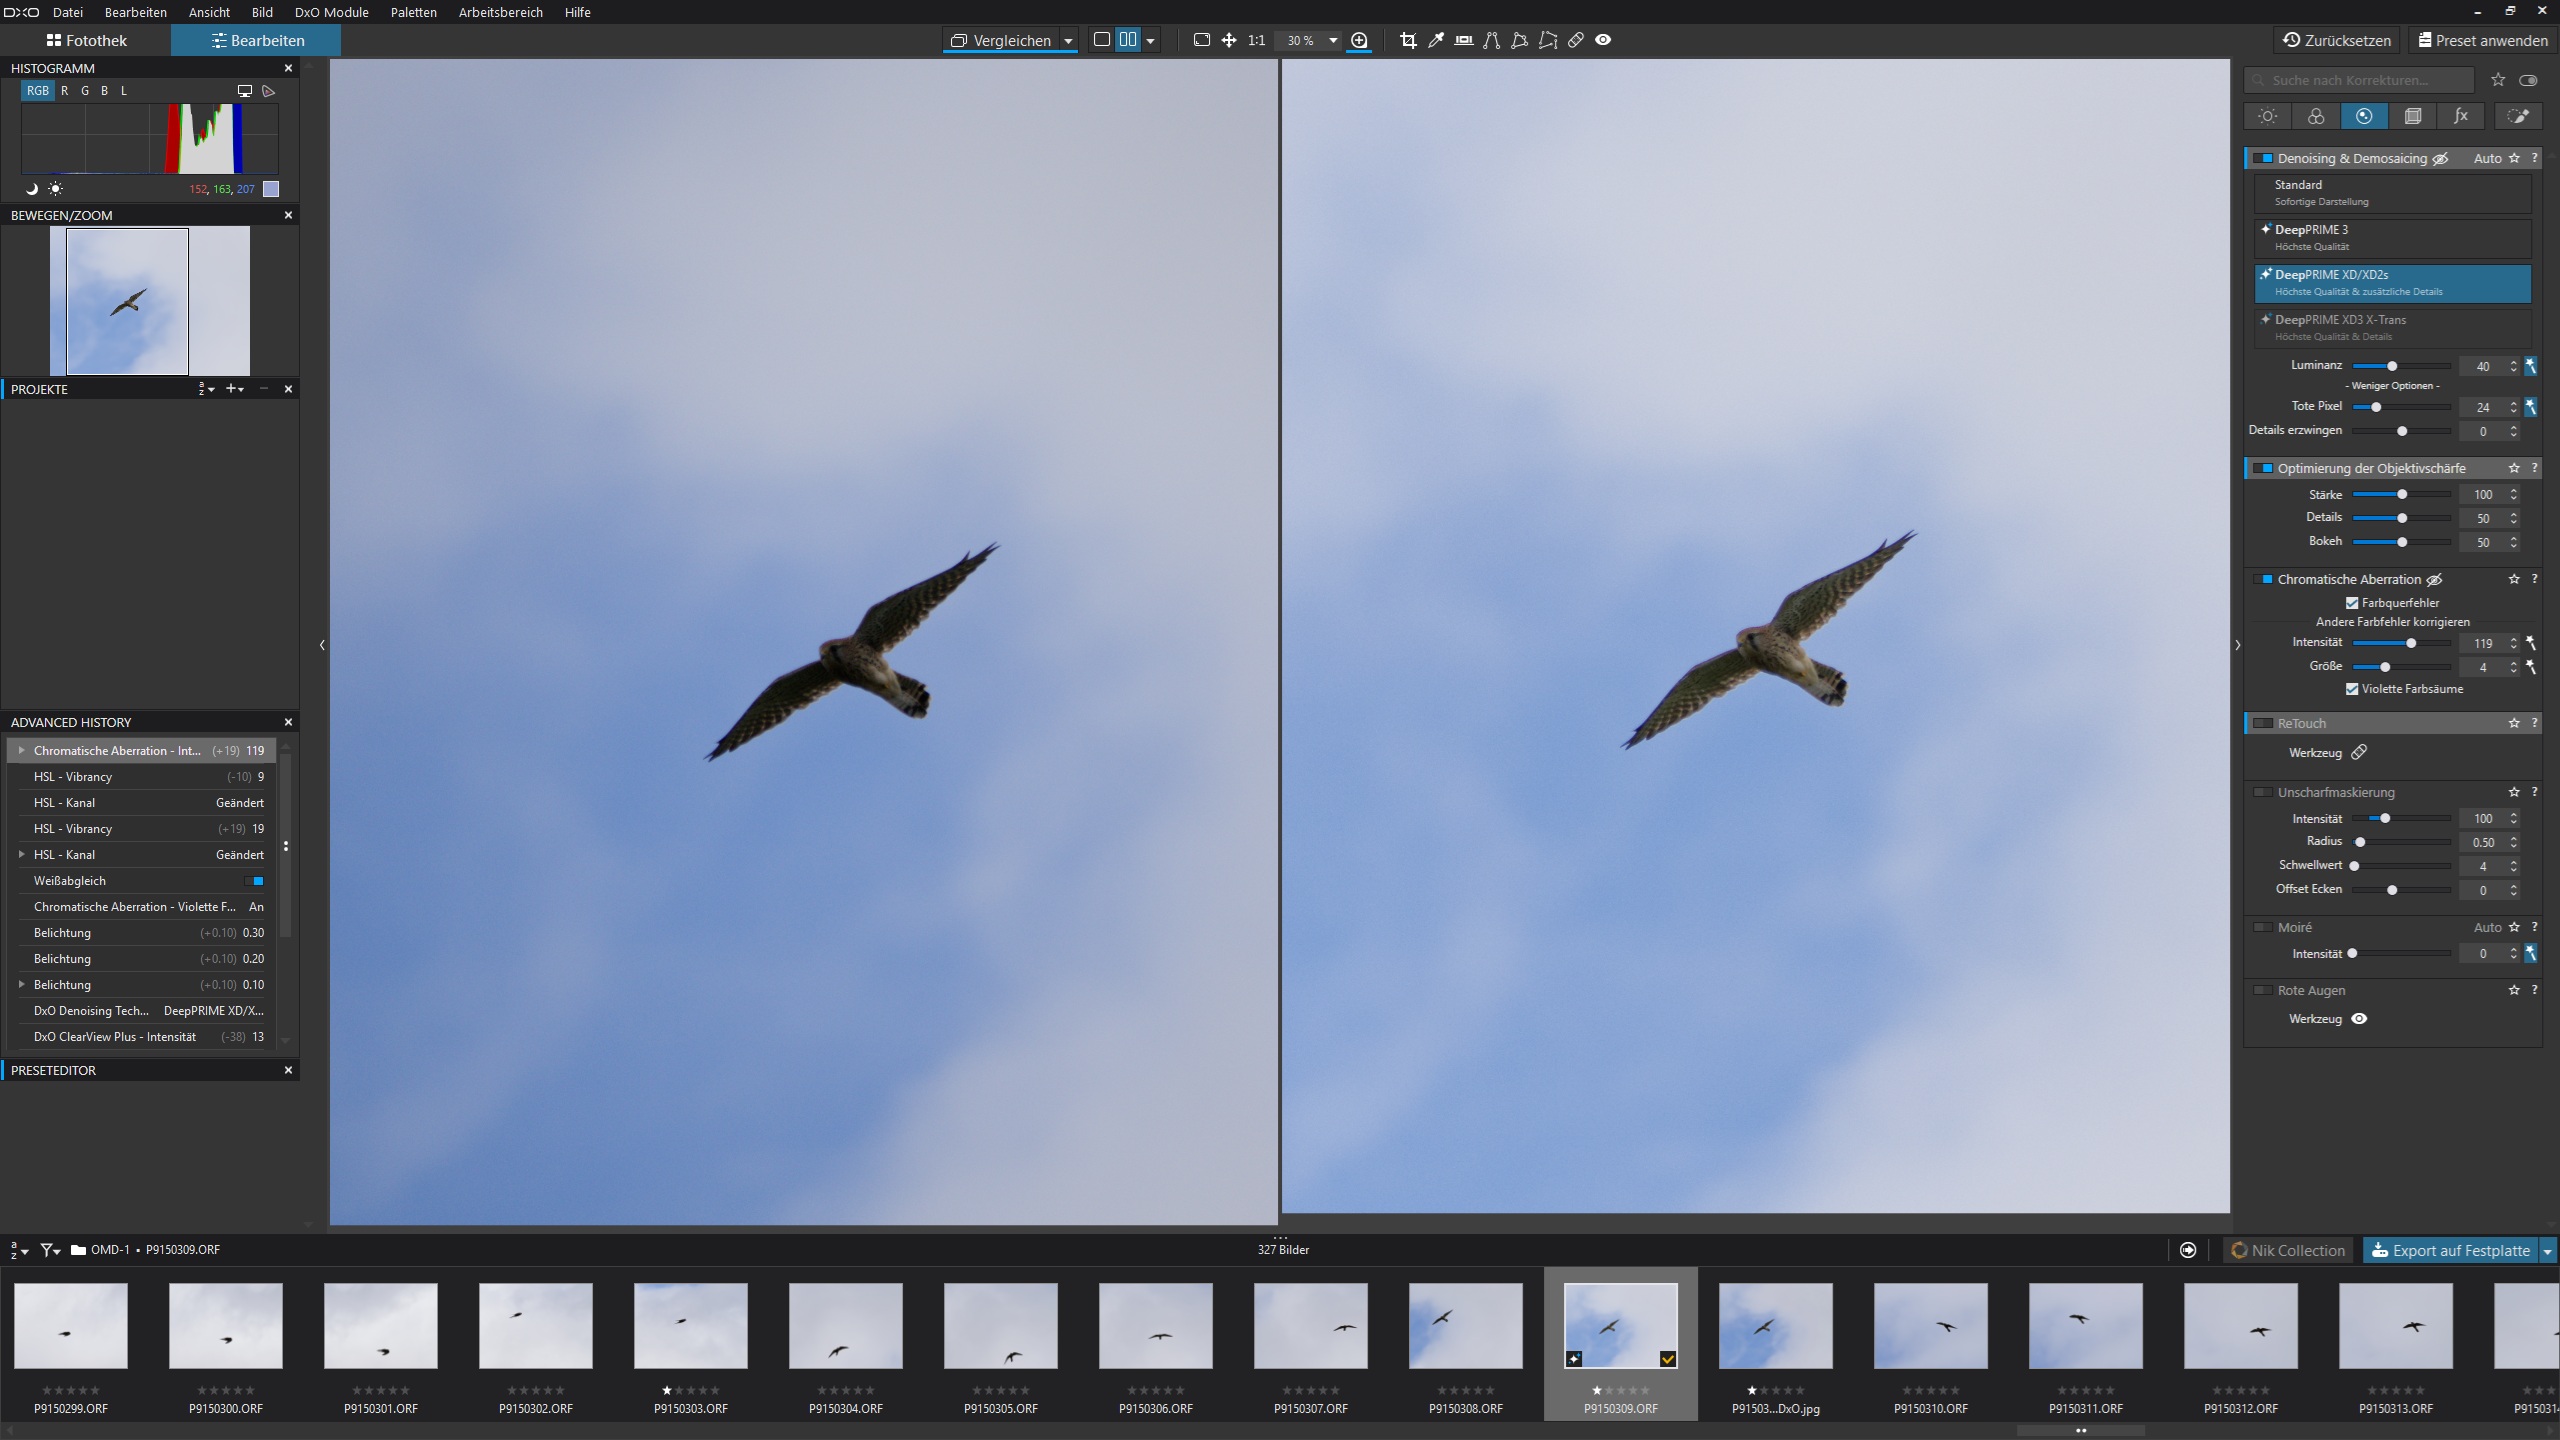Expand the HSL - Kanal history entry that has an arrow
Image resolution: width=2560 pixels, height=1440 pixels.
(x=22, y=854)
